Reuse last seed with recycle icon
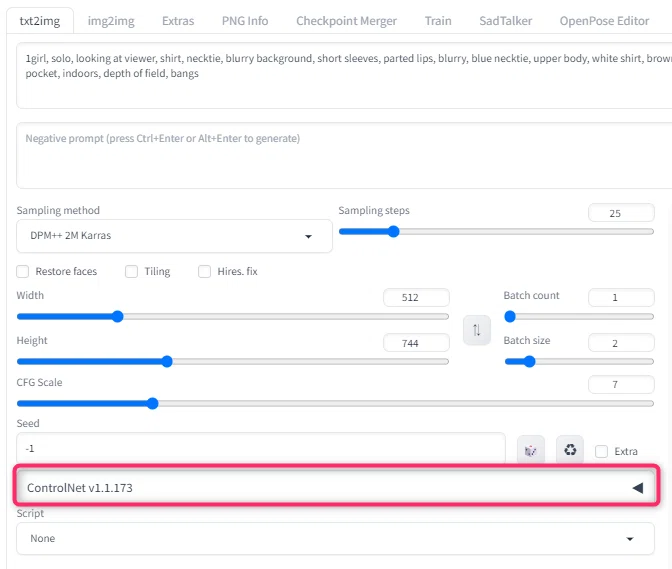This screenshot has width=672, height=569. tap(570, 450)
